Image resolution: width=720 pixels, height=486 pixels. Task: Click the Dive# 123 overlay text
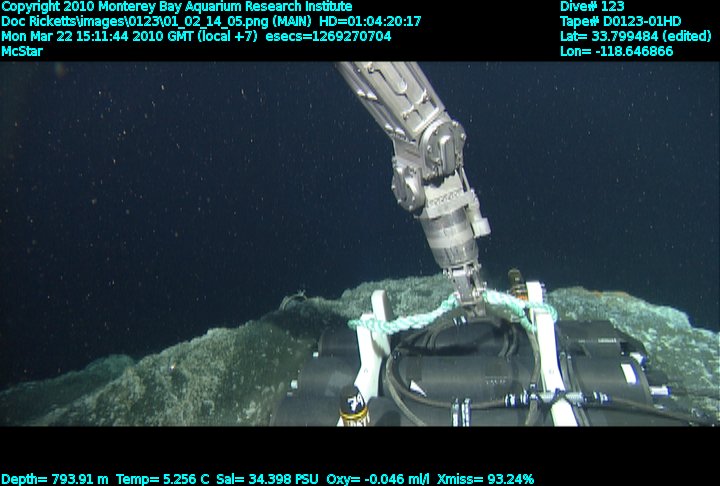pos(592,7)
